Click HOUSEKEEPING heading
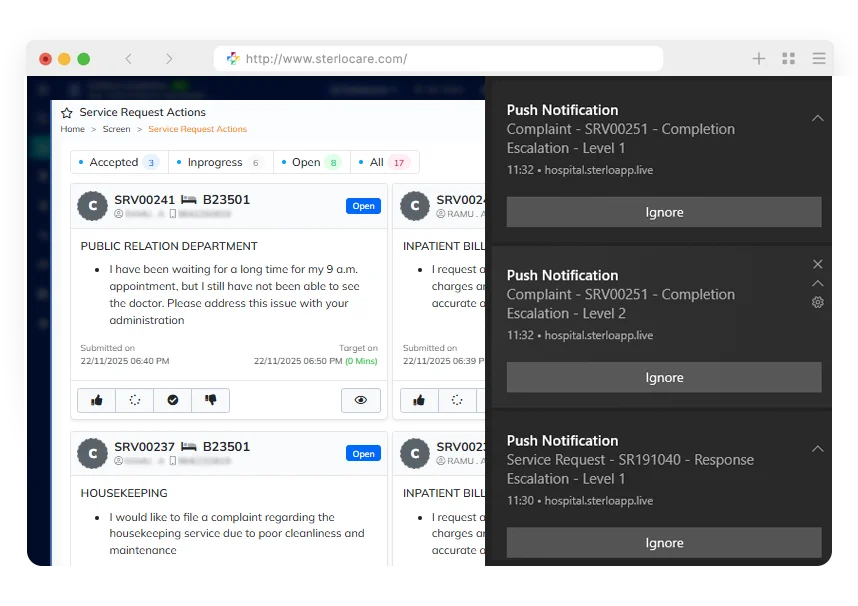 (x=124, y=493)
